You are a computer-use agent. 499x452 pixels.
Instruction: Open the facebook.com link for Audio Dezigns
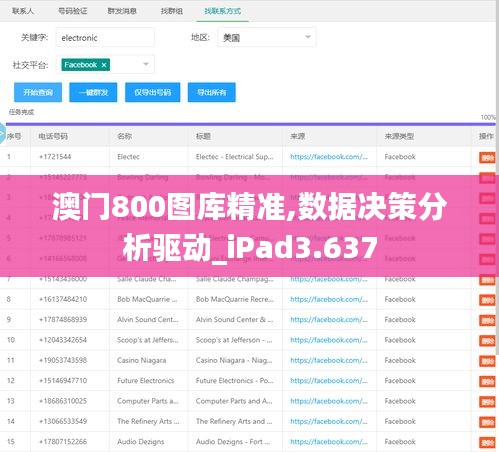pyautogui.click(x=329, y=442)
